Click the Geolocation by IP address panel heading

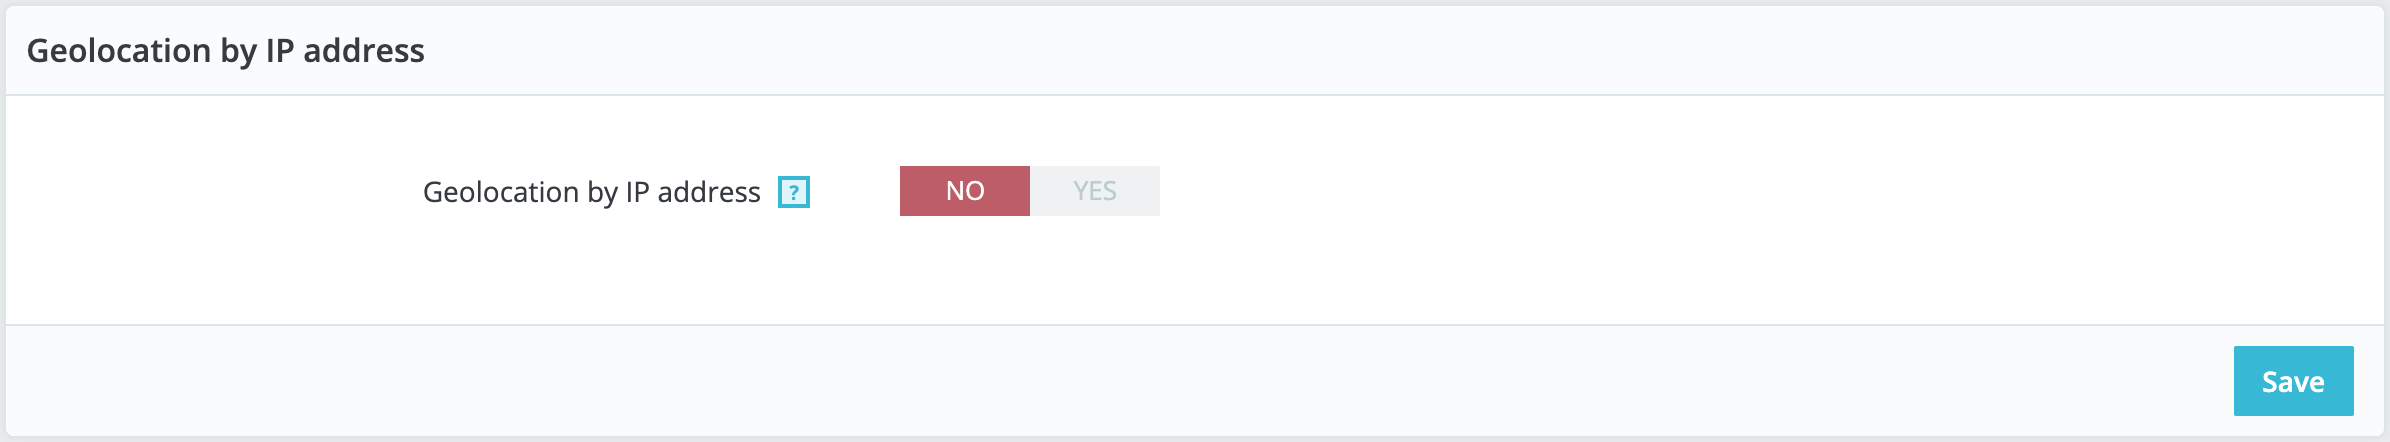(225, 50)
